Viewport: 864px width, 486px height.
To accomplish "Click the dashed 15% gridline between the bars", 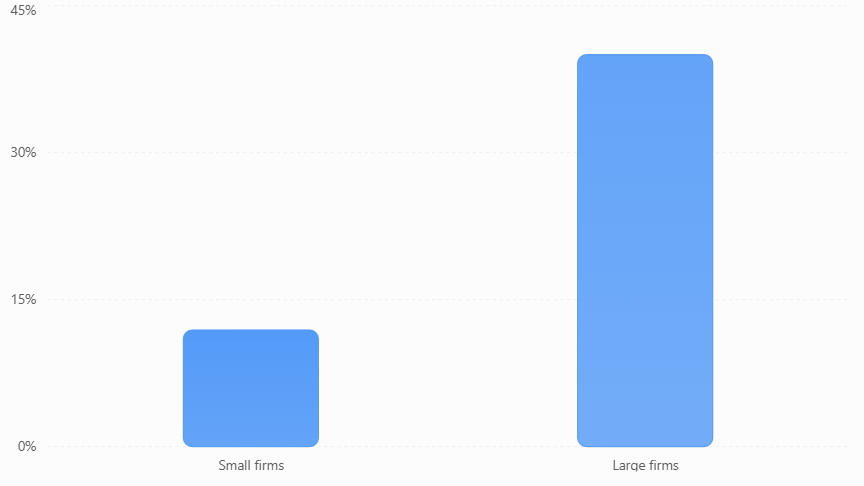I will point(448,300).
